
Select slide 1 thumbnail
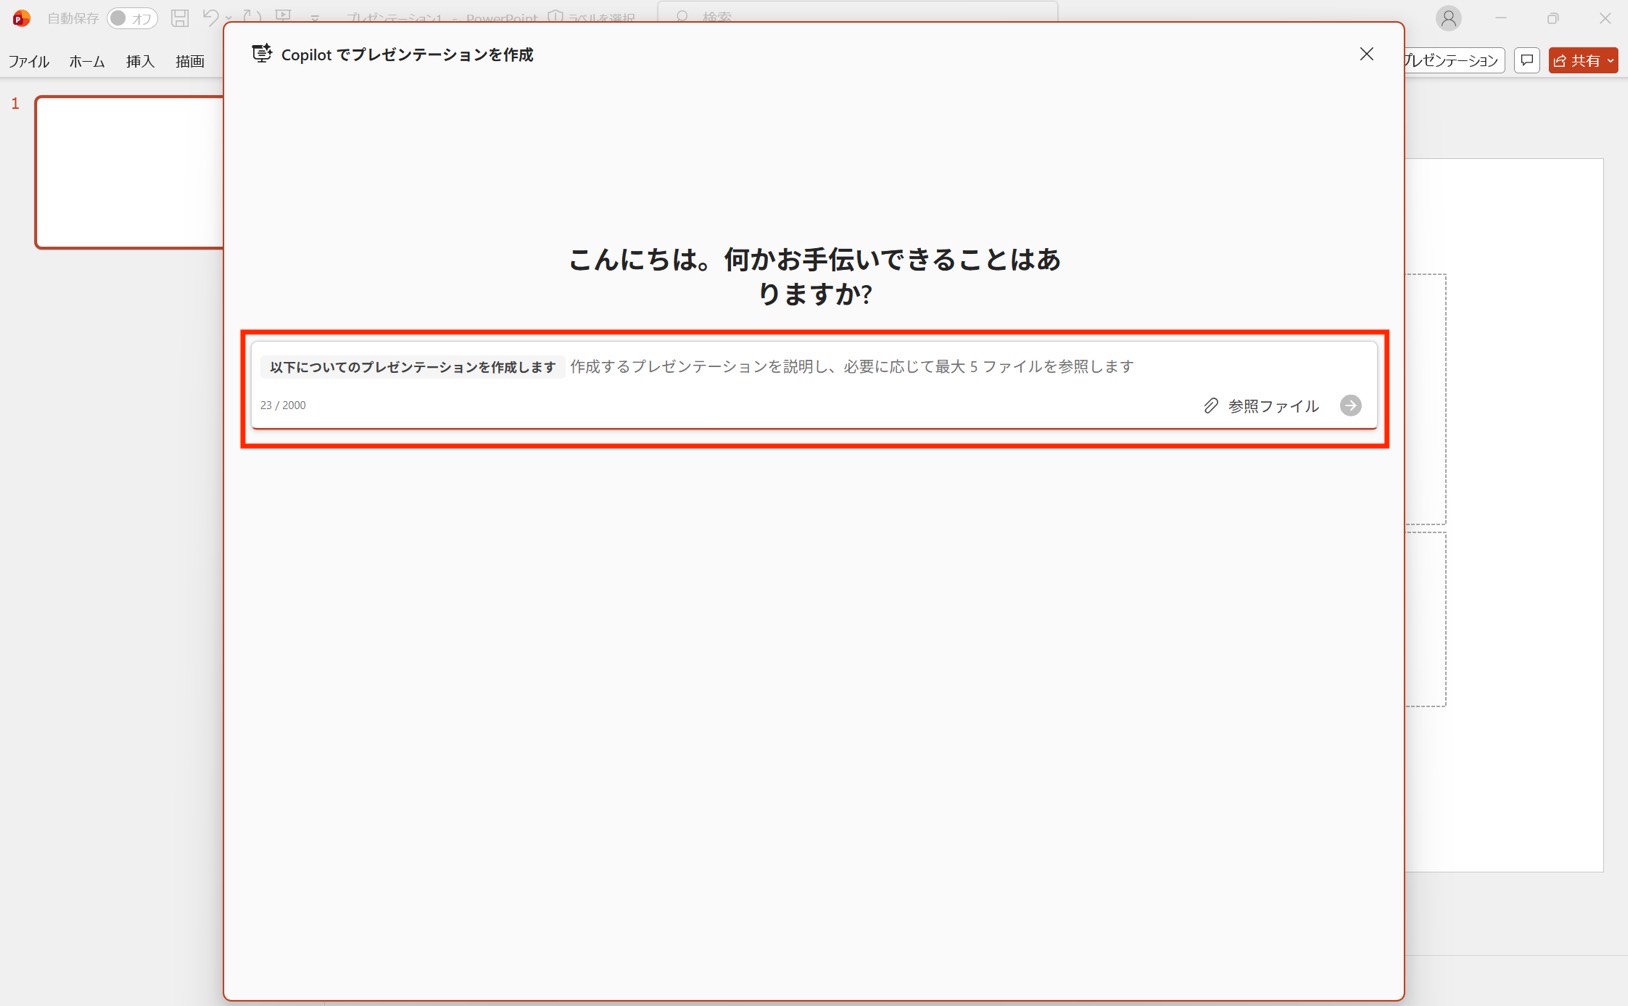coord(129,172)
